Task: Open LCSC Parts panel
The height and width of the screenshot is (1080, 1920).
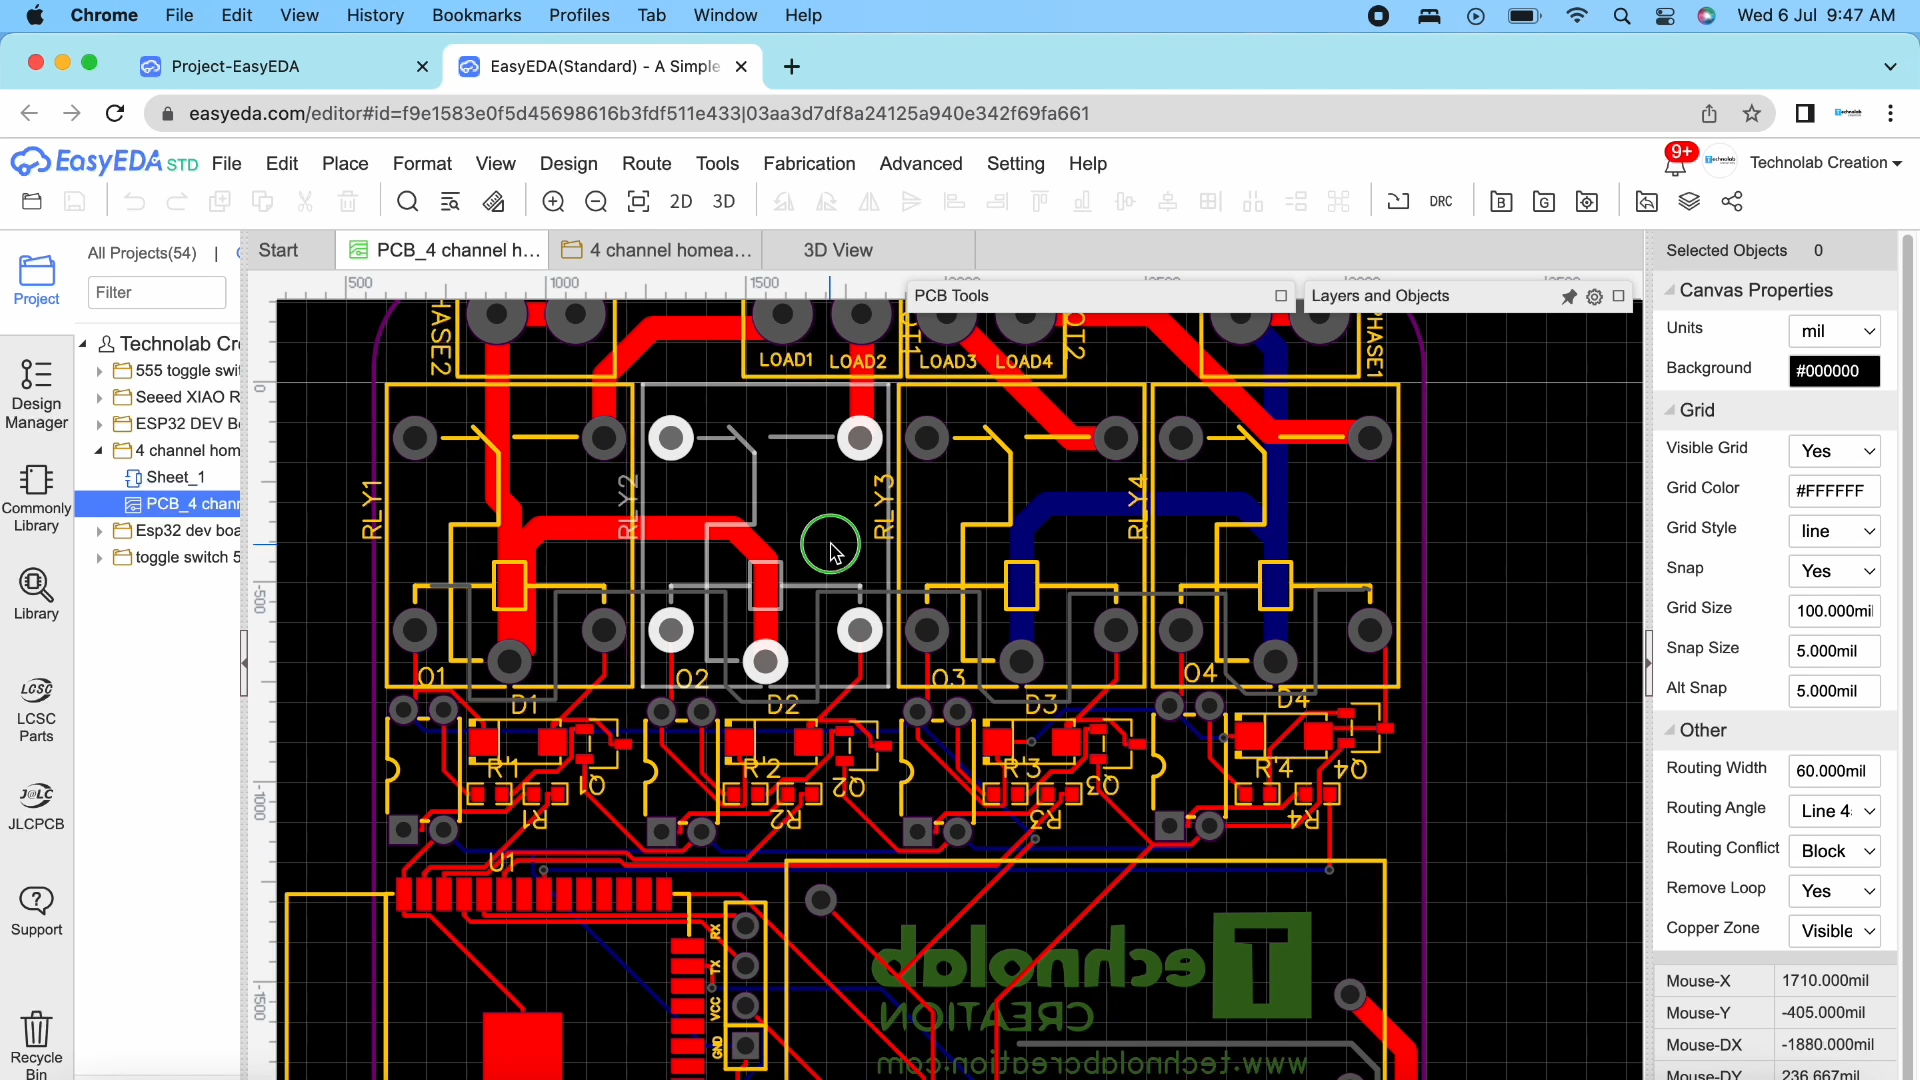Action: tap(37, 711)
